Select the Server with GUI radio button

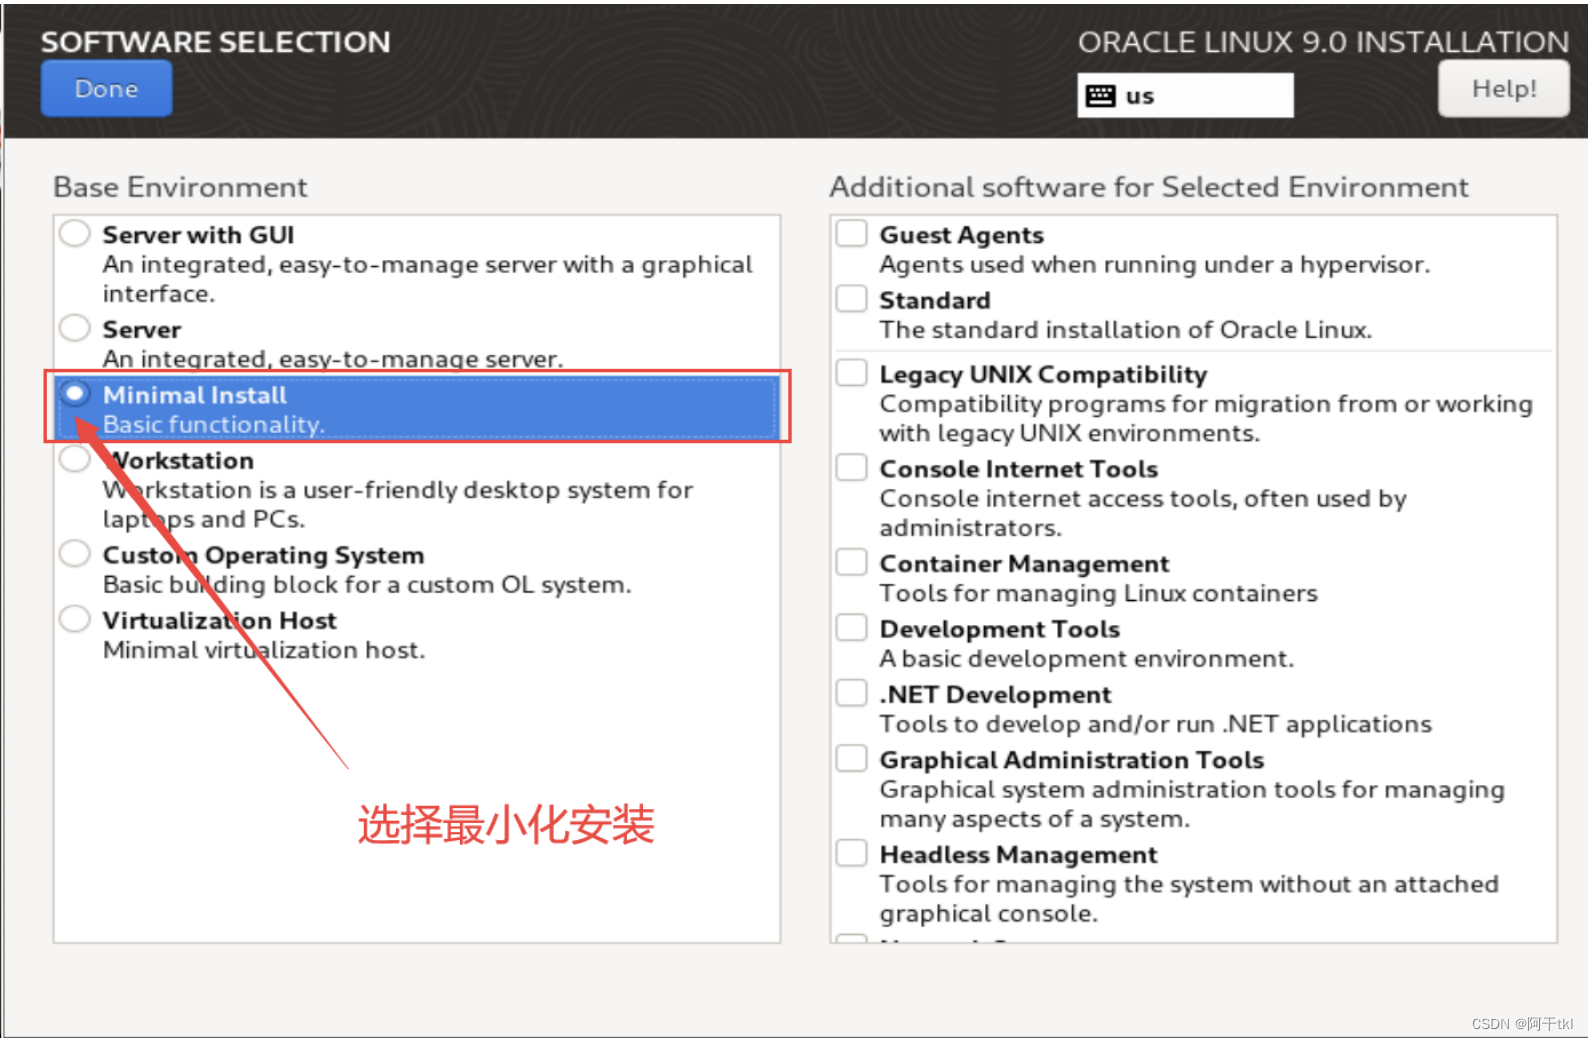point(75,234)
